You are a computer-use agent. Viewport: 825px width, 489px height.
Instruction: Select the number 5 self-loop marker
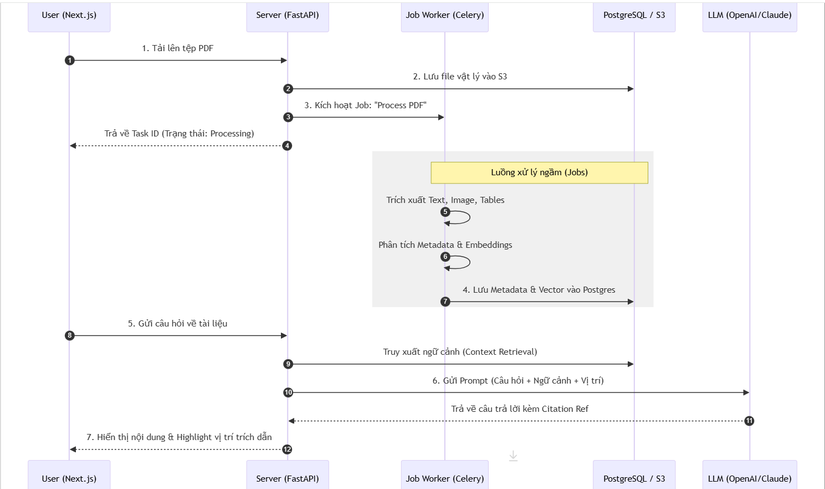point(446,212)
